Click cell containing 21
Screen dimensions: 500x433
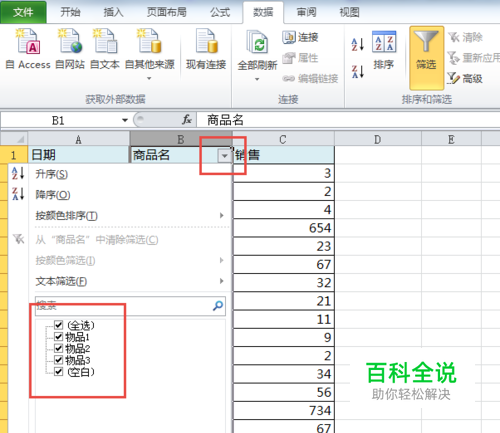click(283, 301)
